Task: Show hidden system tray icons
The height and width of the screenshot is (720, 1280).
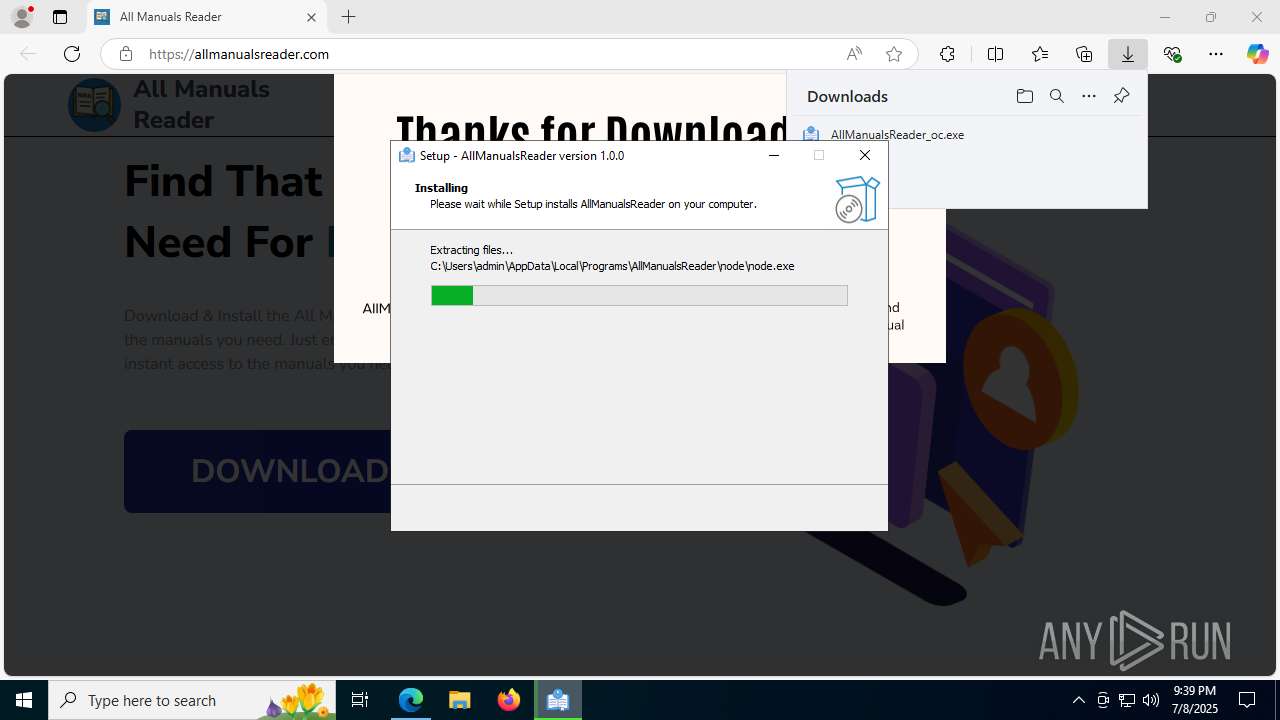Action: pyautogui.click(x=1078, y=700)
